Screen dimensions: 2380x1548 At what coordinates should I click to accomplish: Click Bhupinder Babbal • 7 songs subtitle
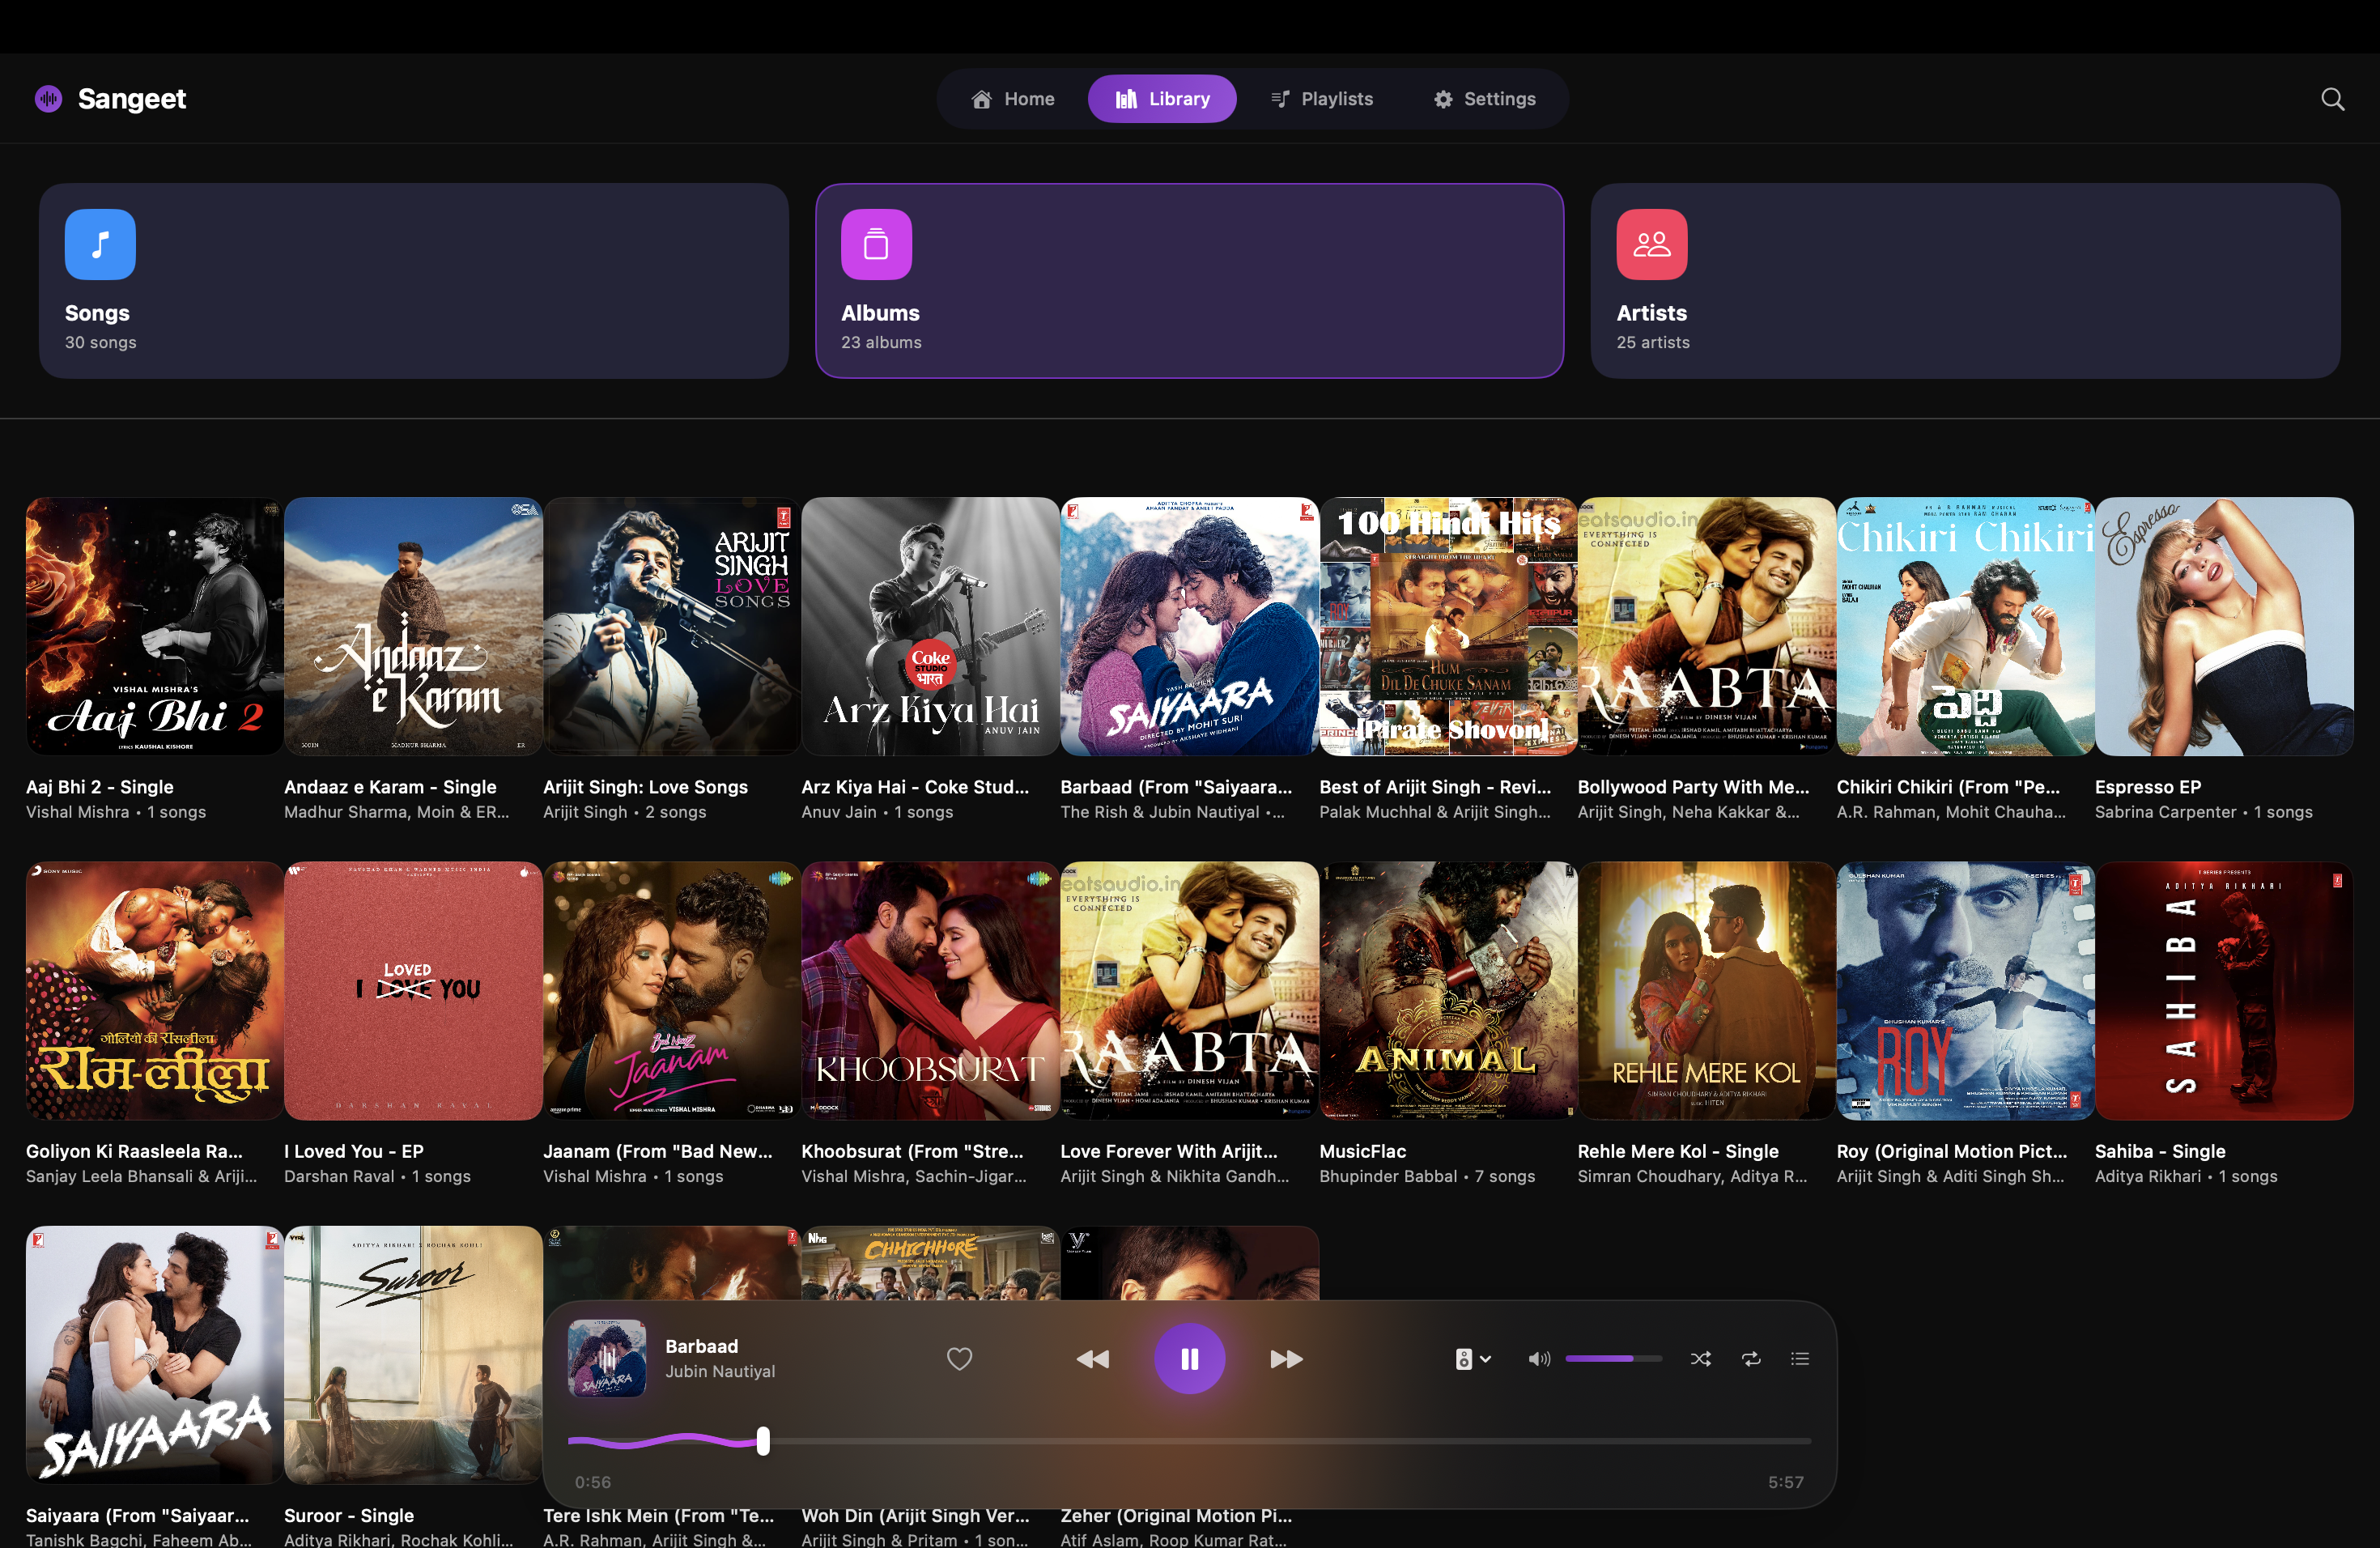click(x=1426, y=1176)
